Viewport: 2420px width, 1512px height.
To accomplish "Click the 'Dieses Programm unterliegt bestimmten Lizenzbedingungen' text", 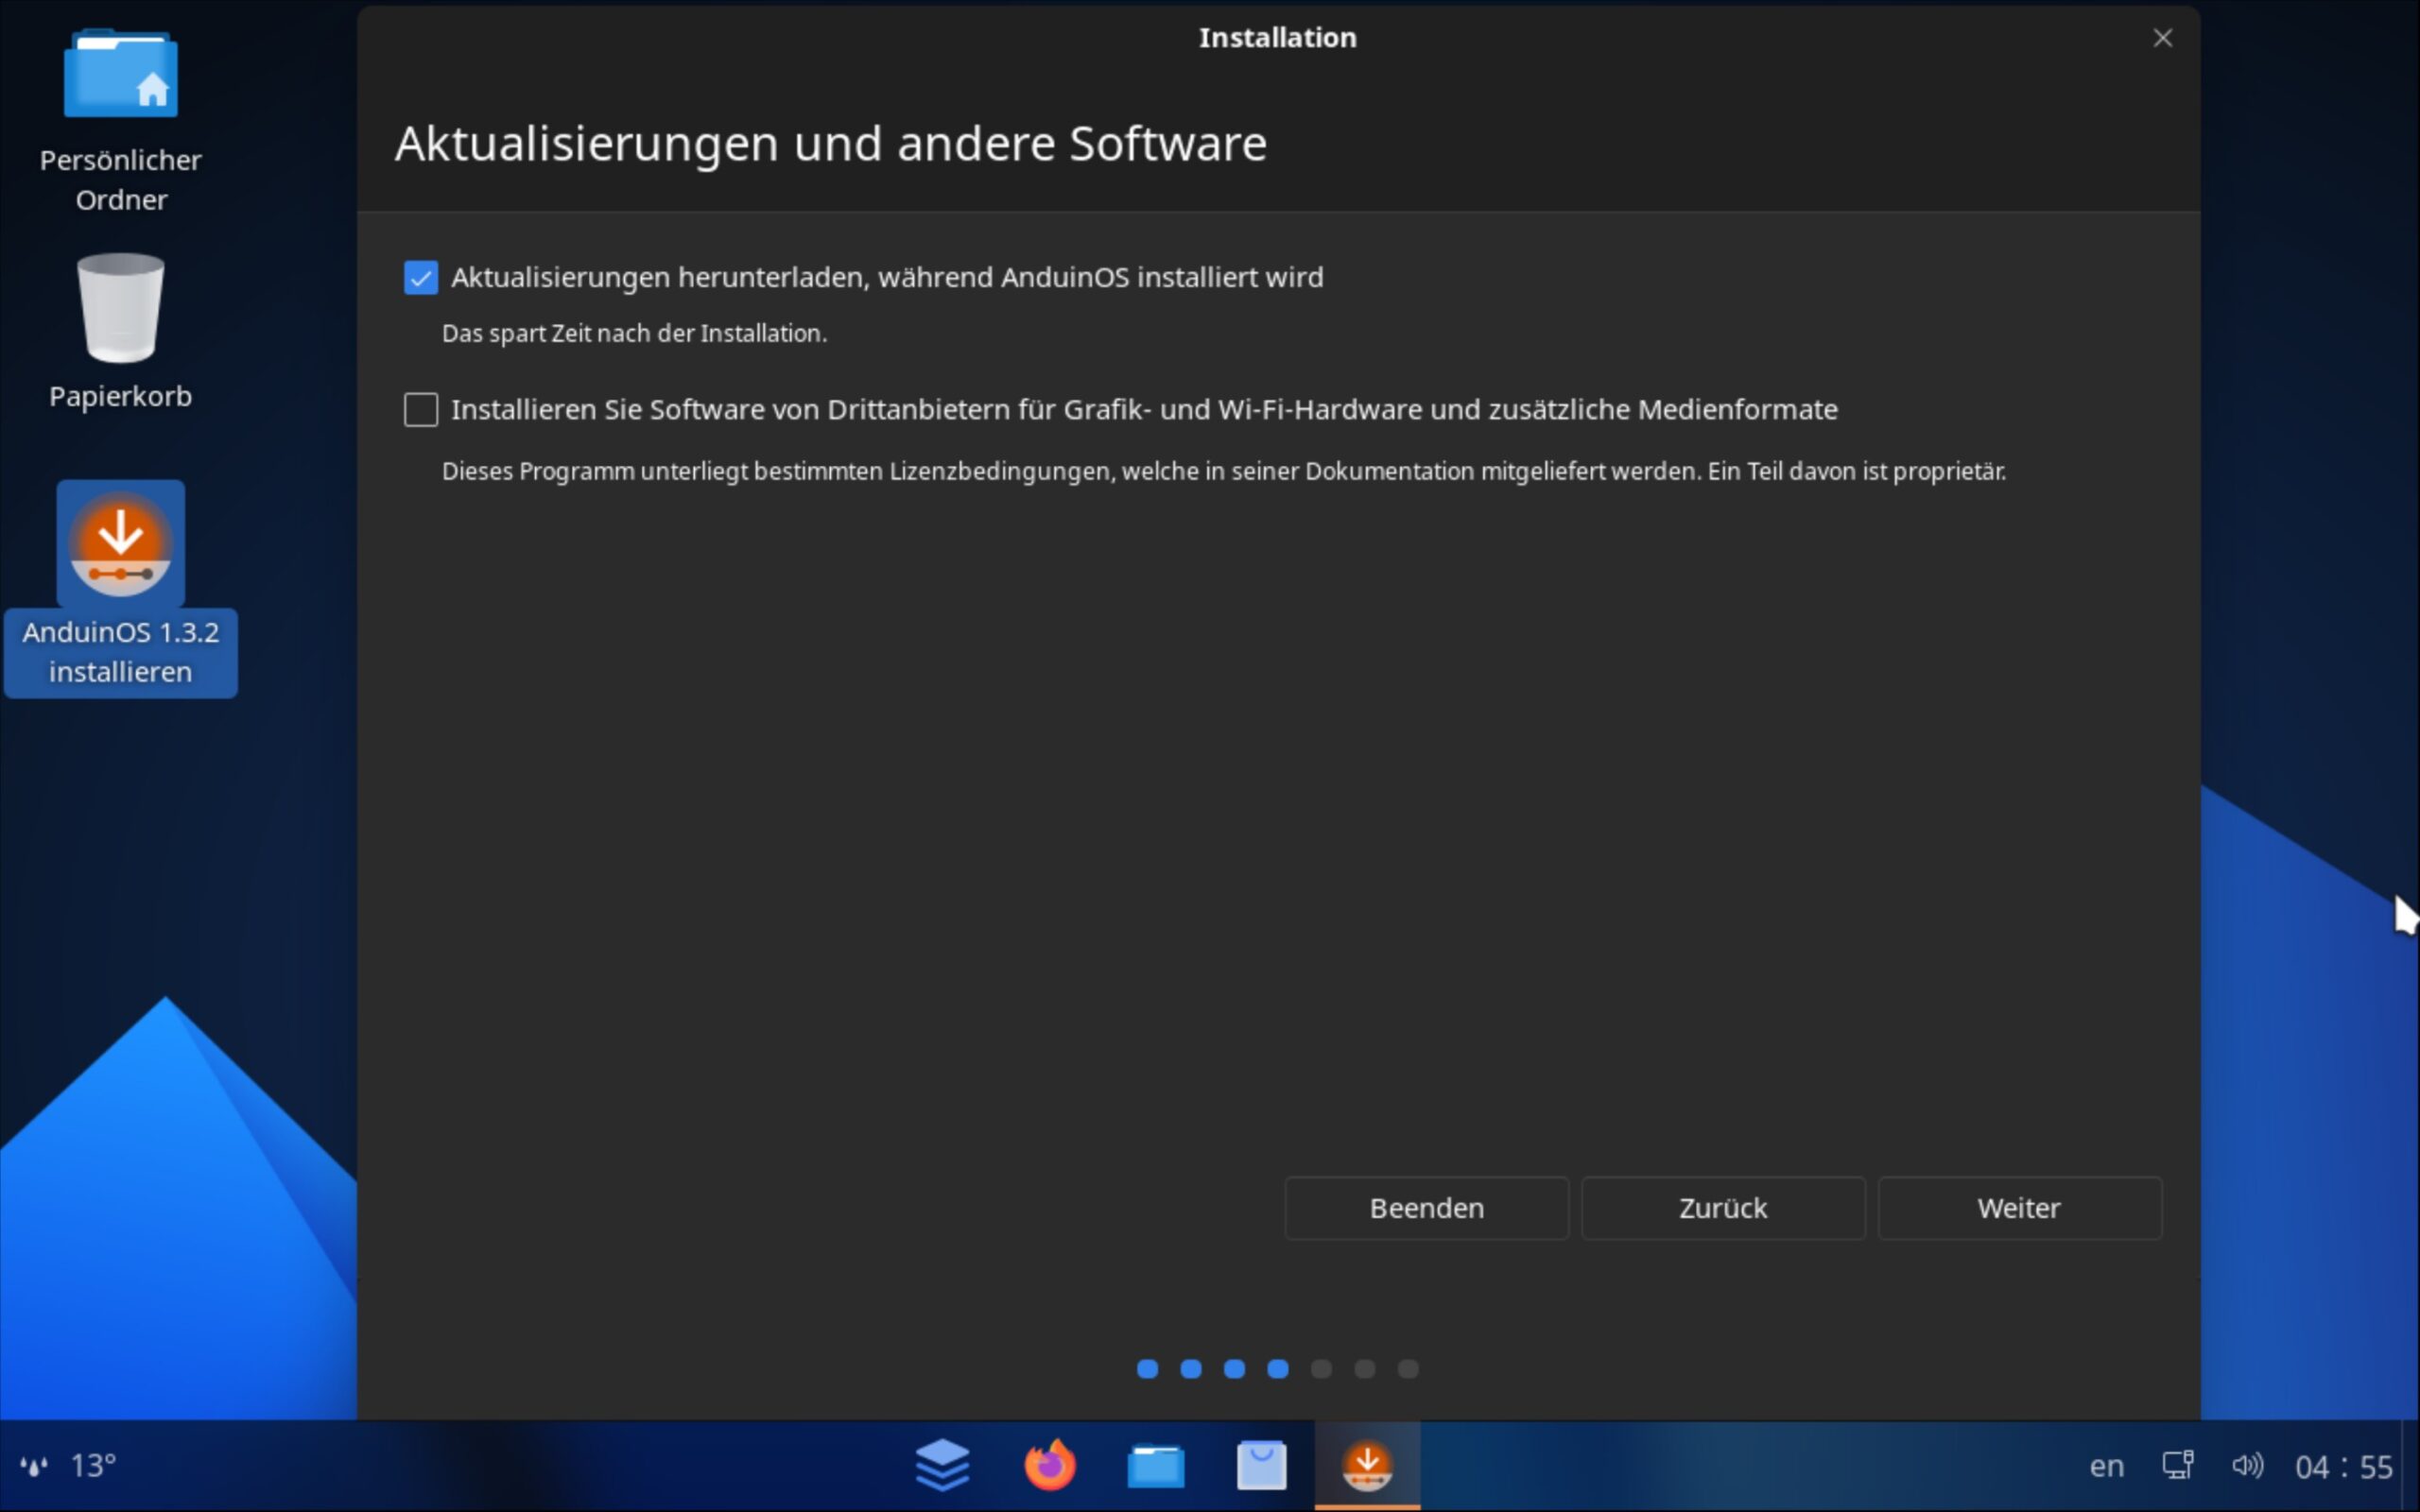I will (1224, 471).
